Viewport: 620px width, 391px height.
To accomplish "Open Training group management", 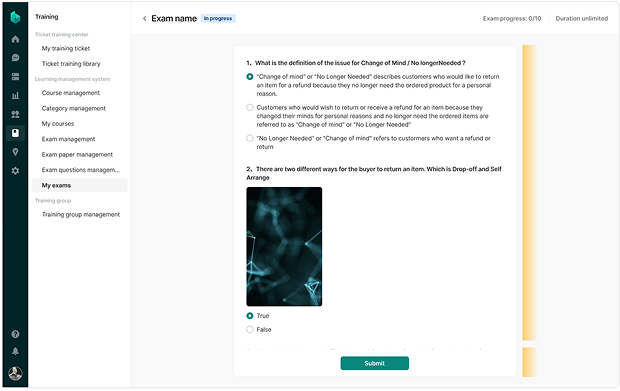I will [x=81, y=214].
